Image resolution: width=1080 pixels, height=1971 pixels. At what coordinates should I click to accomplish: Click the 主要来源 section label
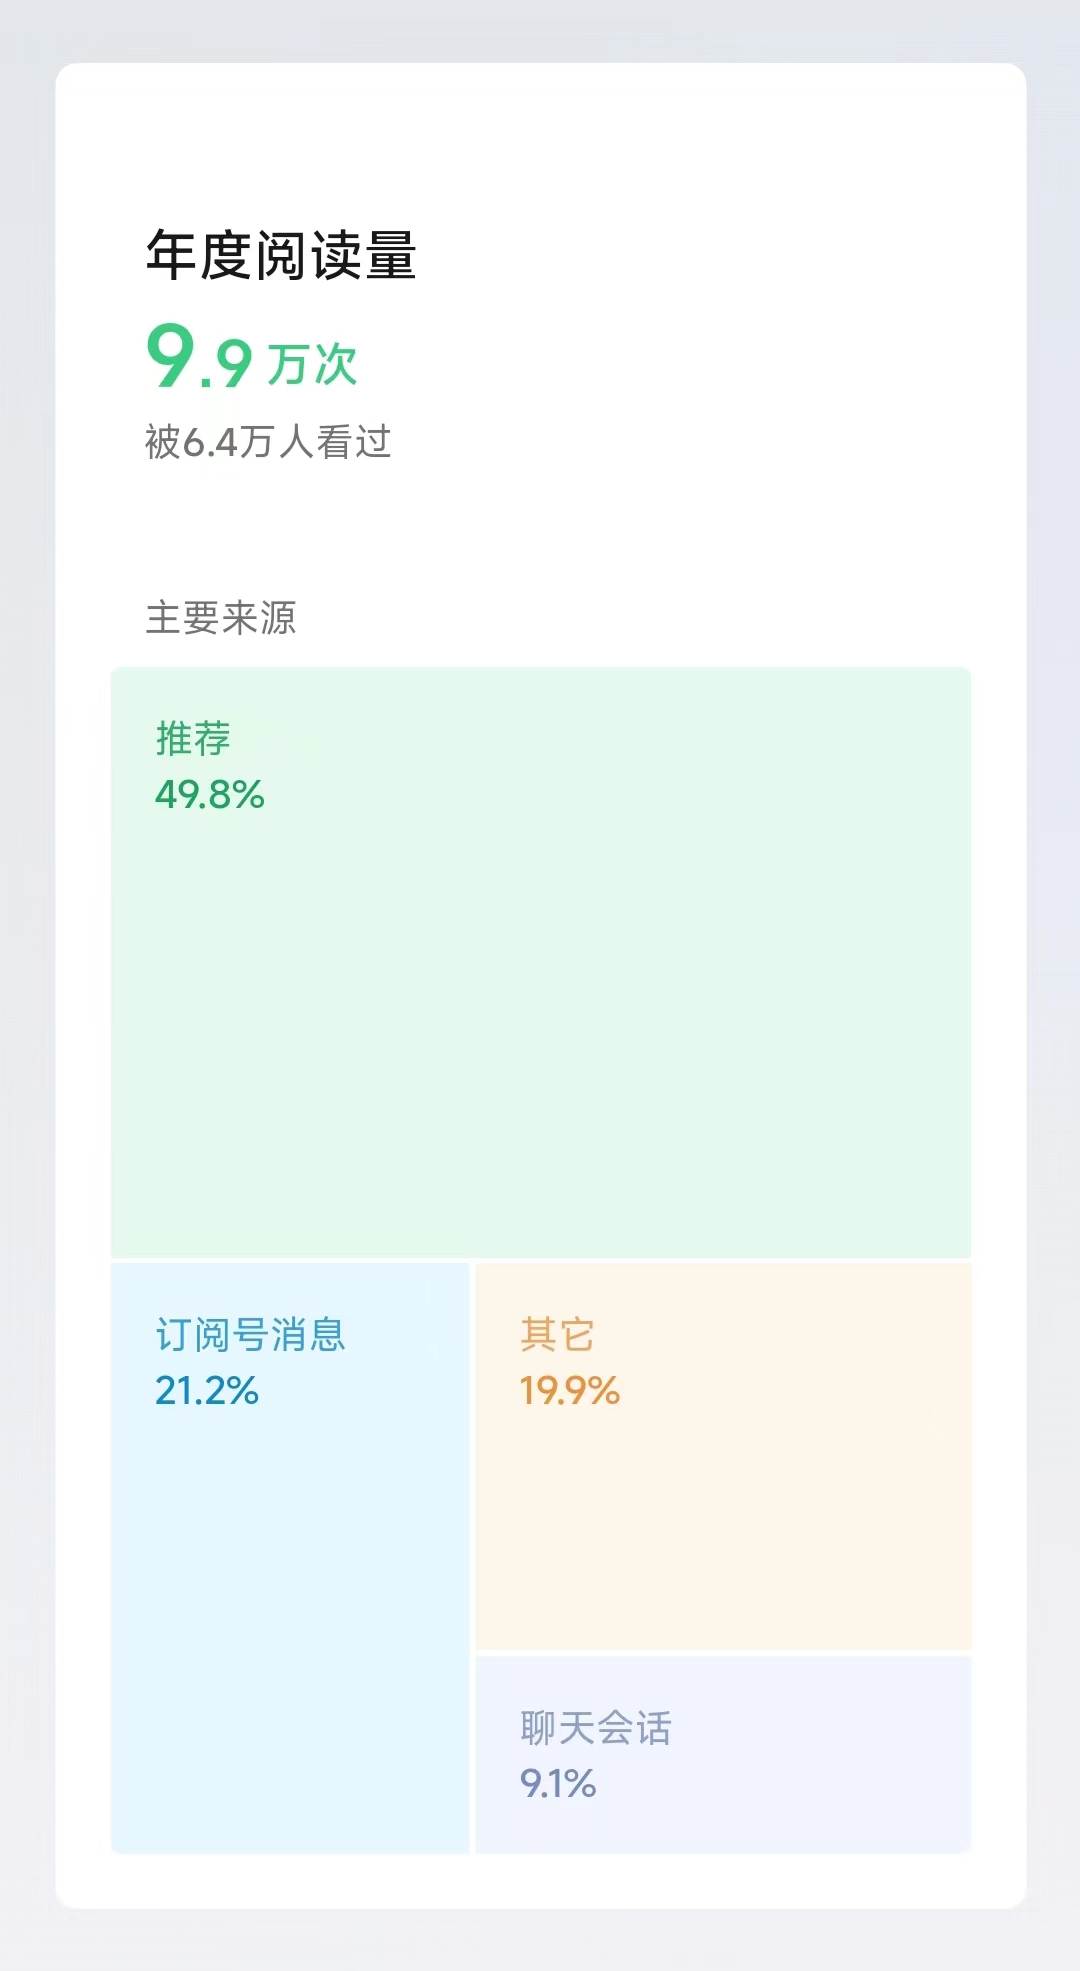pos(221,618)
